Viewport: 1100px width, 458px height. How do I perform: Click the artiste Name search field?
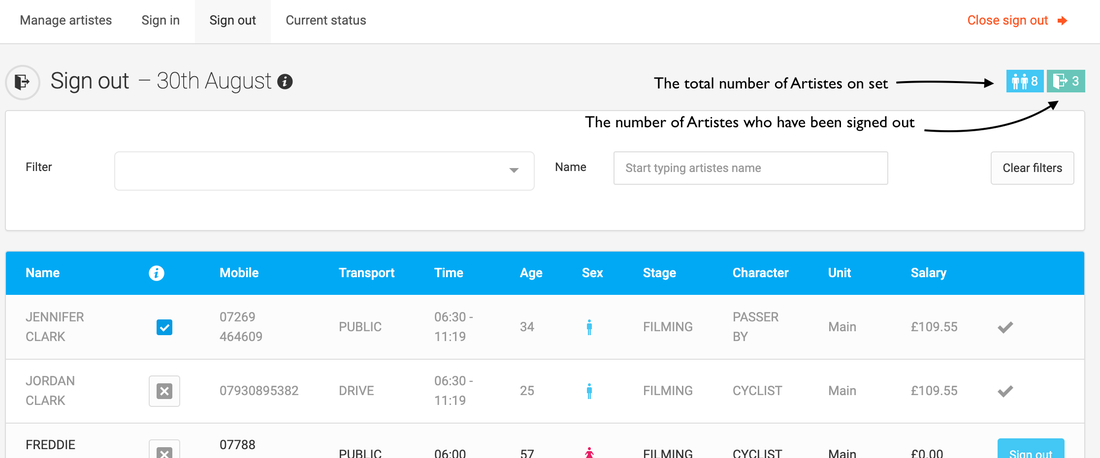pyautogui.click(x=750, y=168)
